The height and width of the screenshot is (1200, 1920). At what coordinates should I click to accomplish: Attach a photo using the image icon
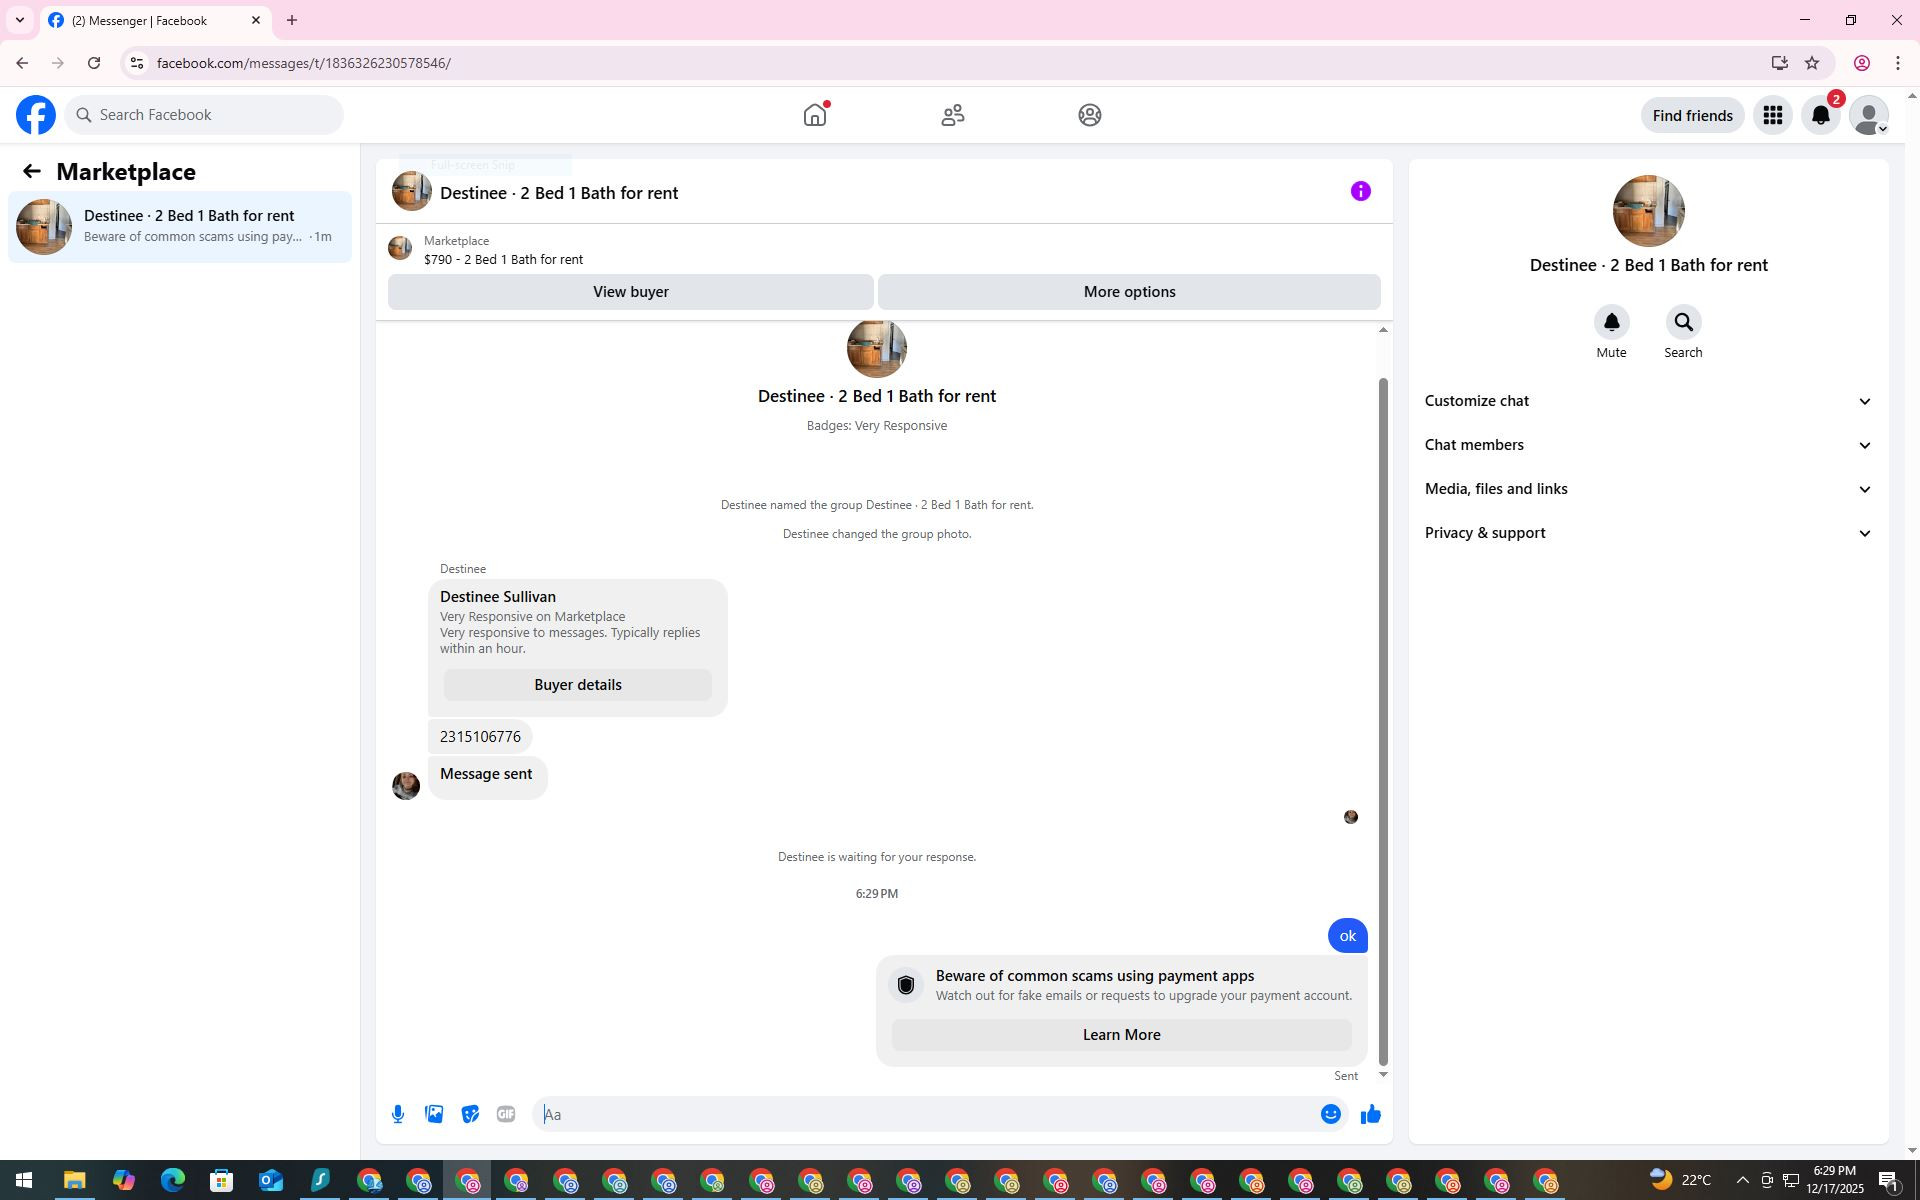click(434, 1114)
